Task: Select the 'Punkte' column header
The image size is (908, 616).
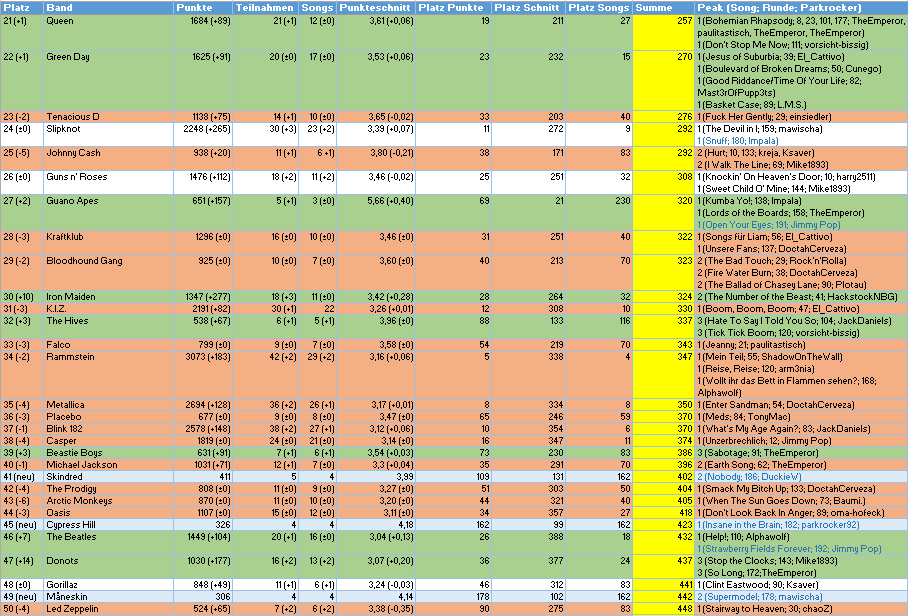Action: pos(203,8)
